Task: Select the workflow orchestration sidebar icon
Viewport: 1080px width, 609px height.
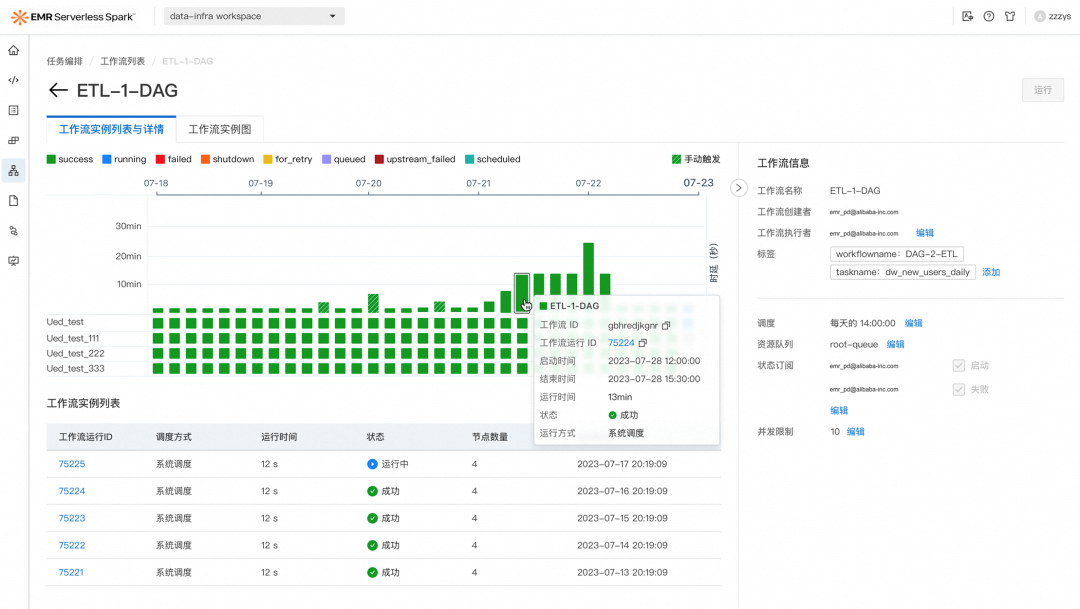Action: coord(13,171)
